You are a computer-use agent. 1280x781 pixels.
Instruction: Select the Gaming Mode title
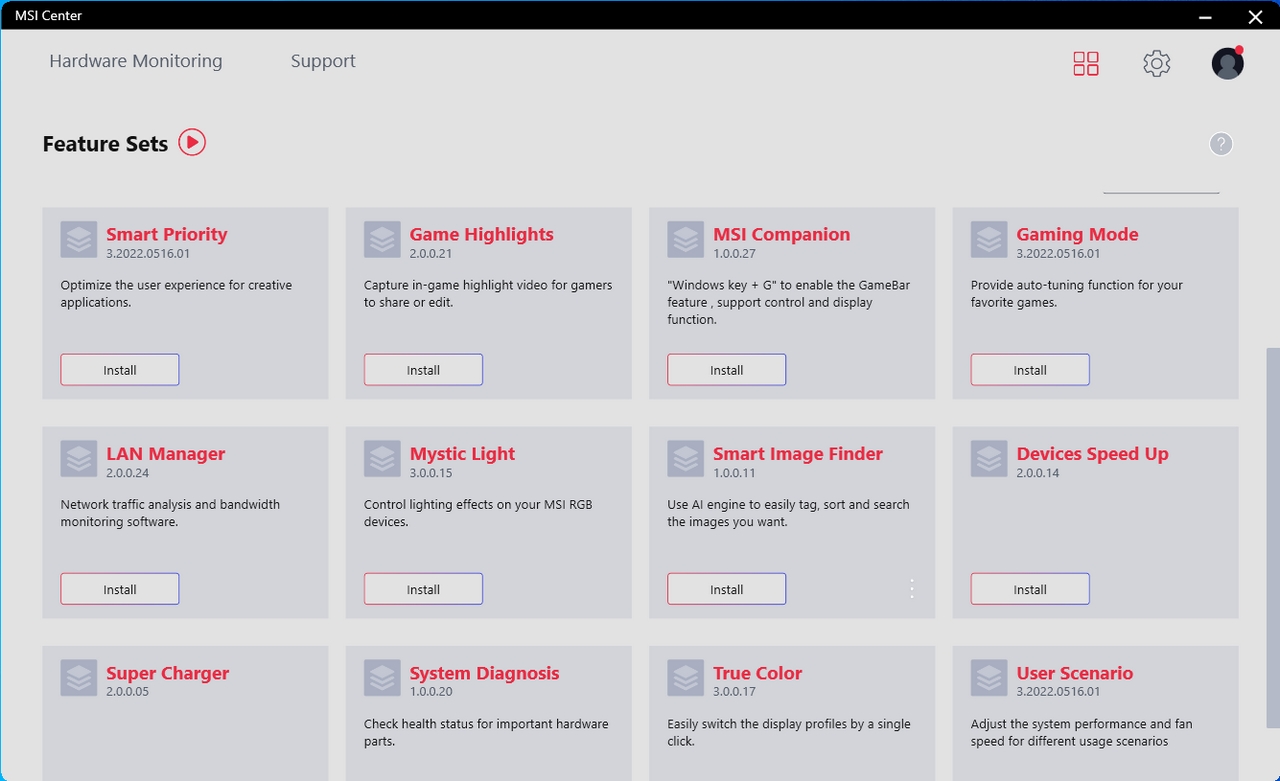[x=1078, y=234]
